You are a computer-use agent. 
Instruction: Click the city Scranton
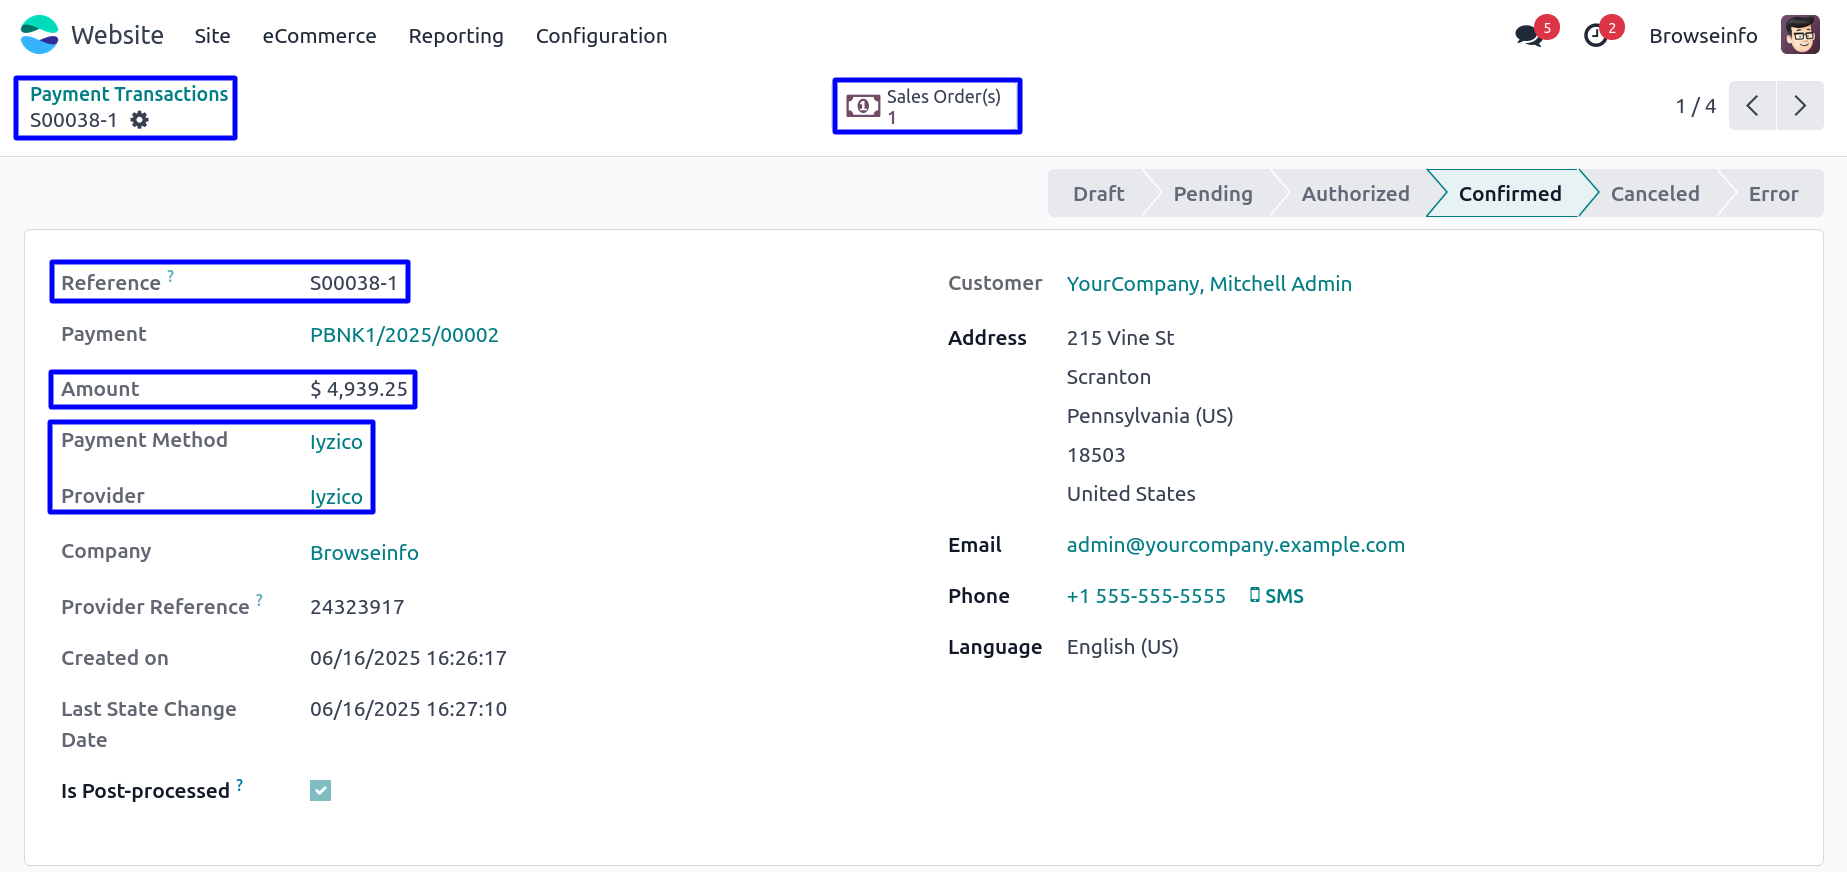click(1109, 377)
